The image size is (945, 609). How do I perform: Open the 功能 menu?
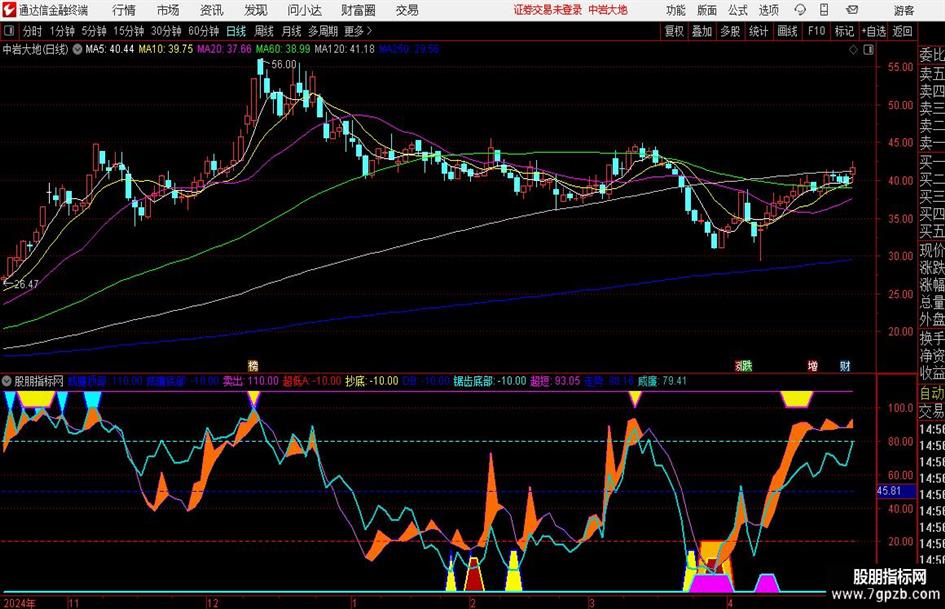676,10
